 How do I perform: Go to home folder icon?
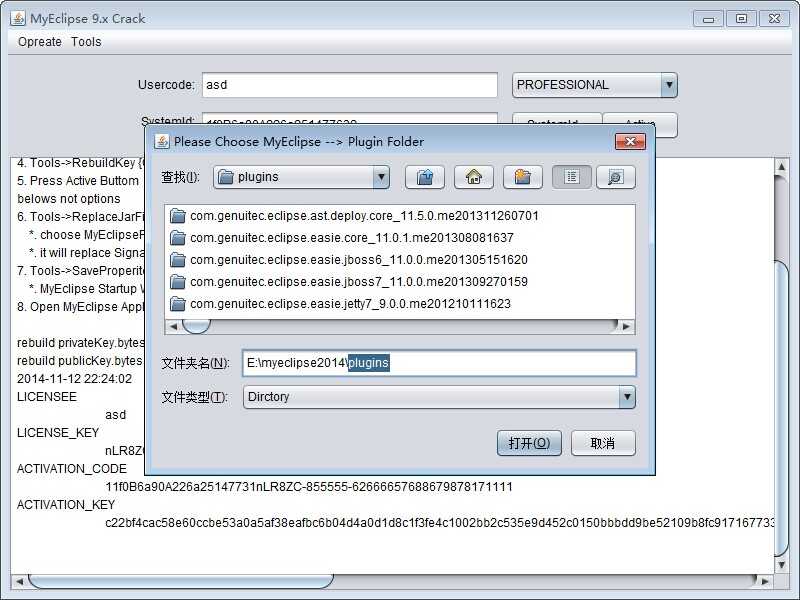473,177
